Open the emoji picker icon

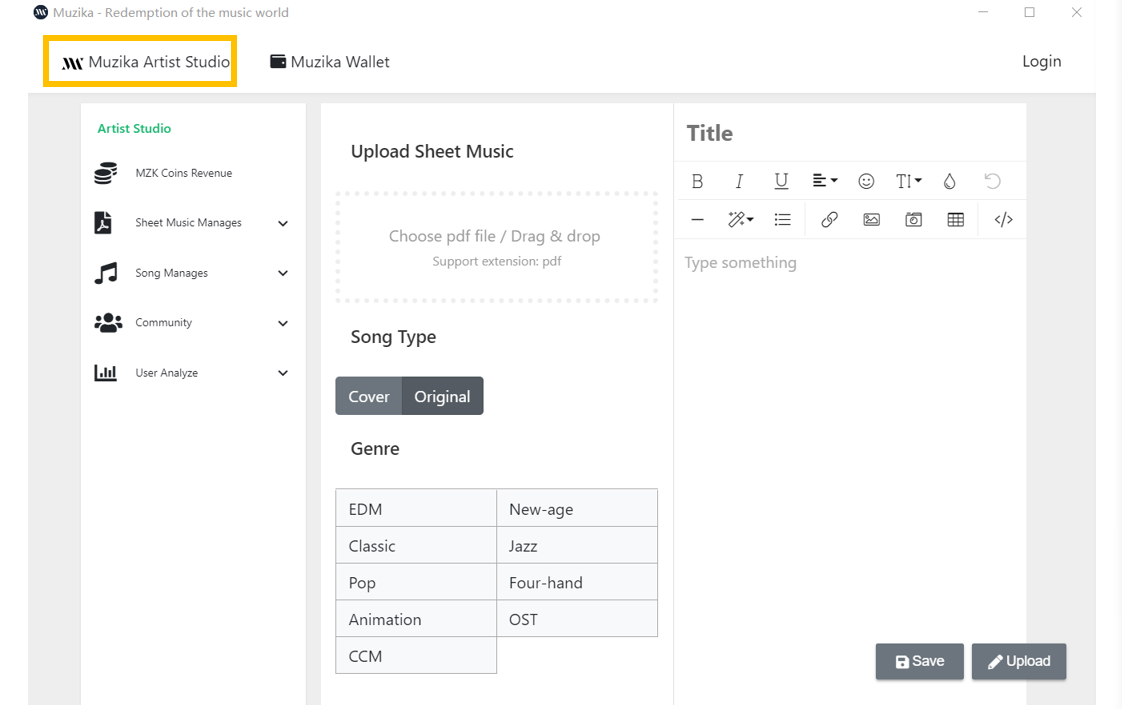[866, 181]
